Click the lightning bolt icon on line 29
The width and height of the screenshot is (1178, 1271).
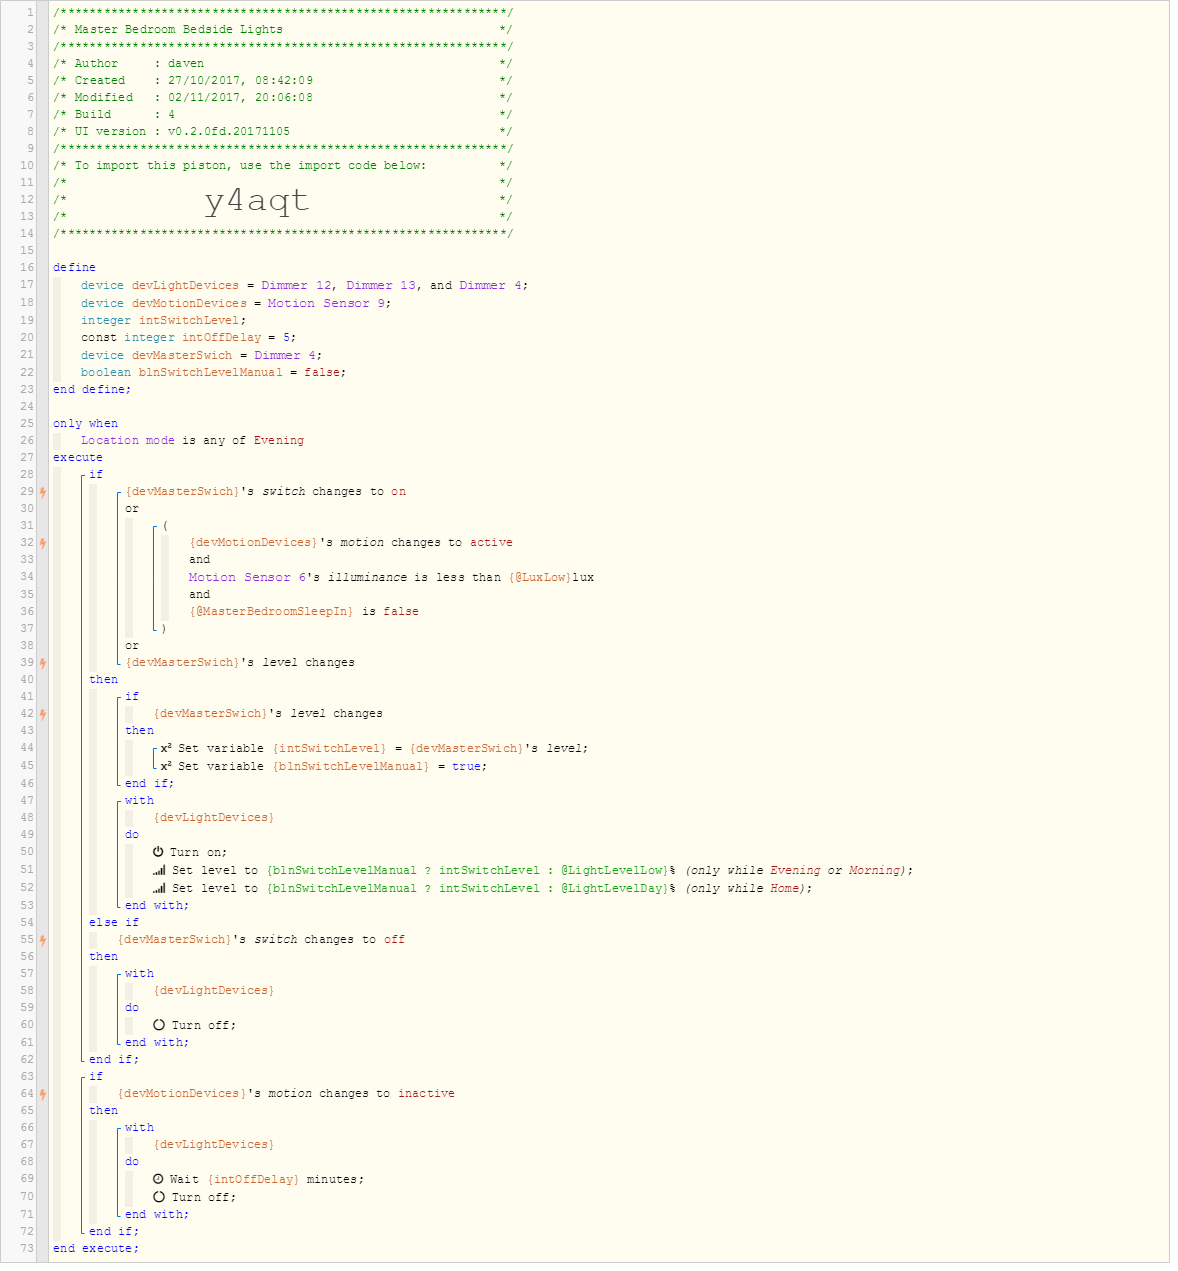point(42,492)
